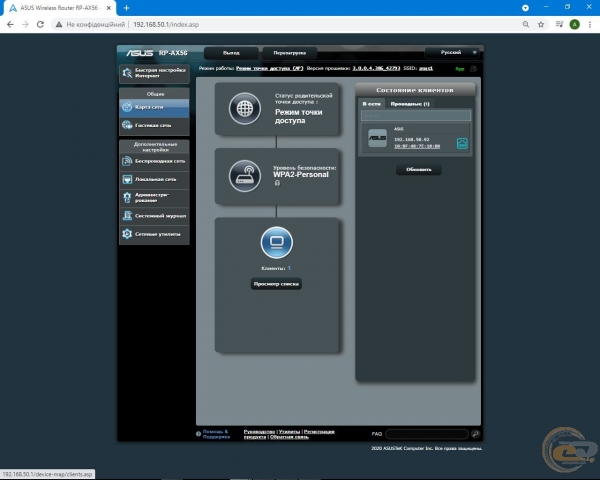Click browser forward arrow
The width and height of the screenshot is (600, 480).
[25, 24]
